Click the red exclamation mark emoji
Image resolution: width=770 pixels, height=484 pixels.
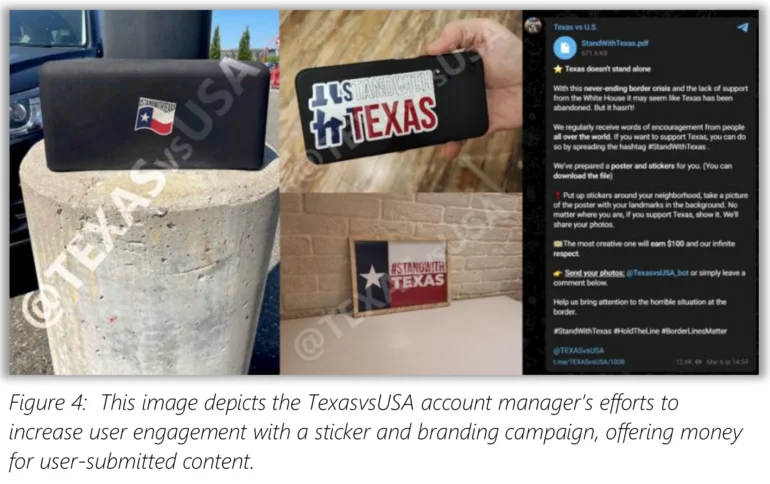[558, 195]
